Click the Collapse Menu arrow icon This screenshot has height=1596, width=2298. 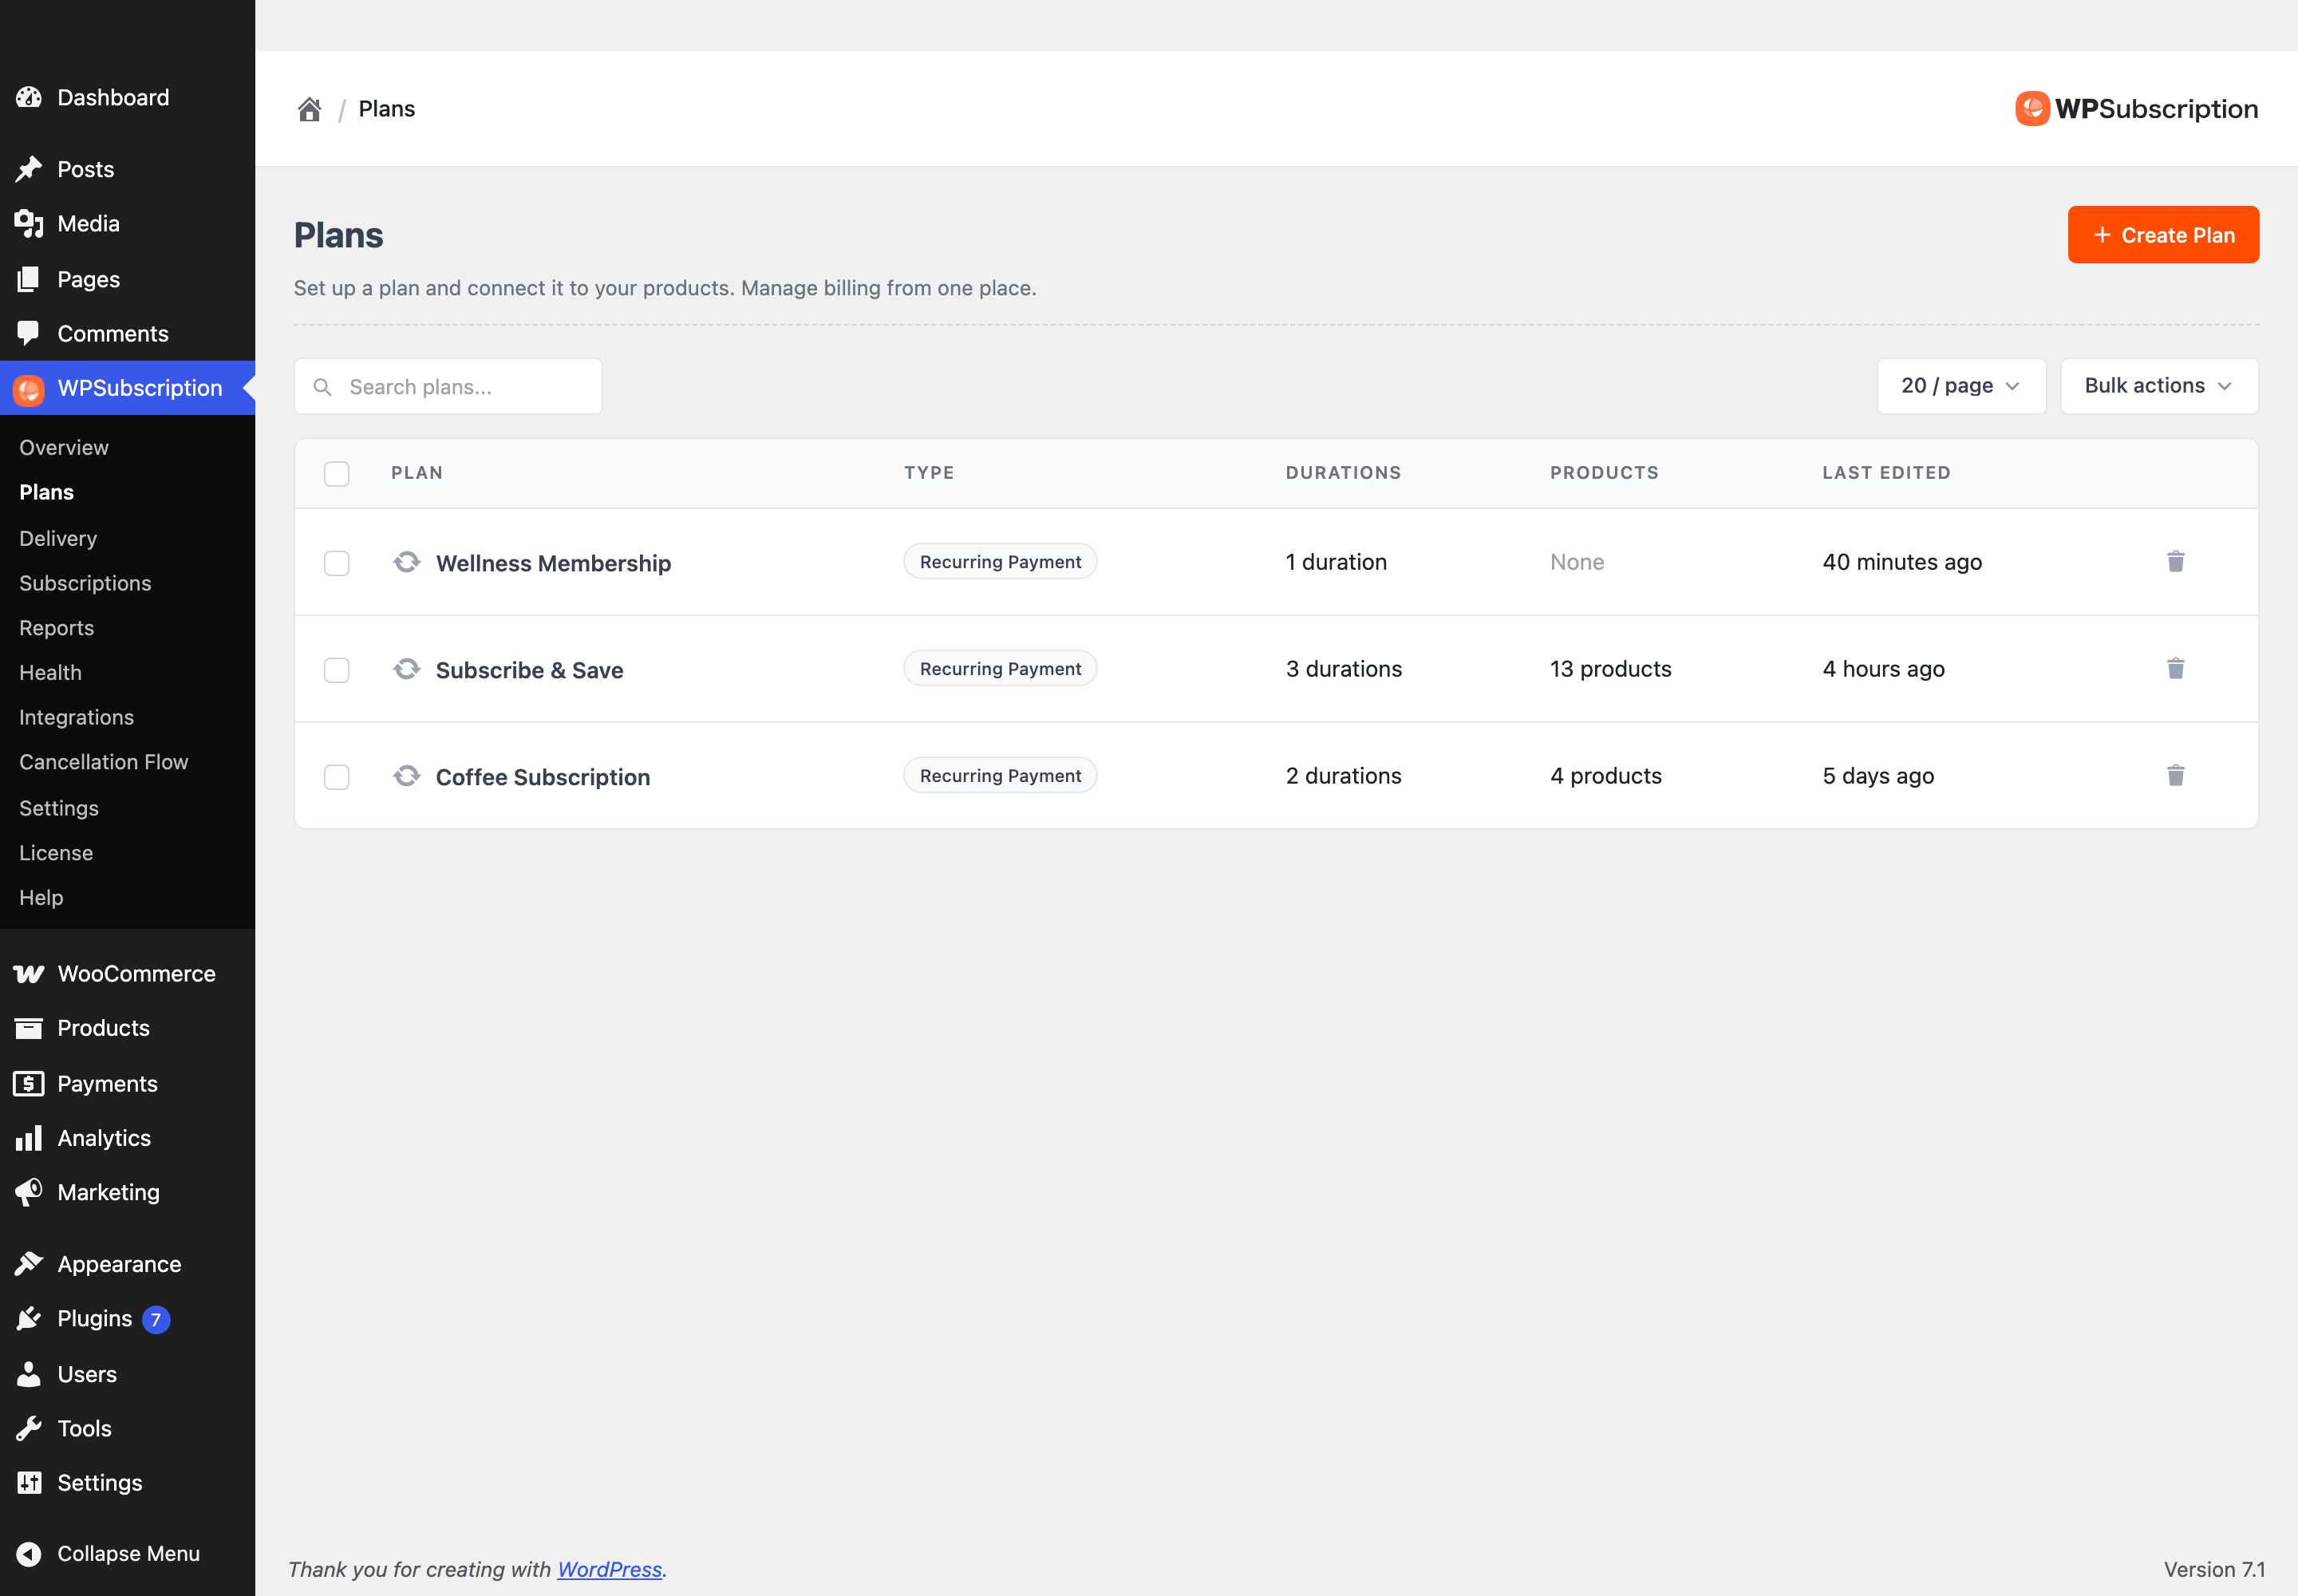coord(29,1553)
